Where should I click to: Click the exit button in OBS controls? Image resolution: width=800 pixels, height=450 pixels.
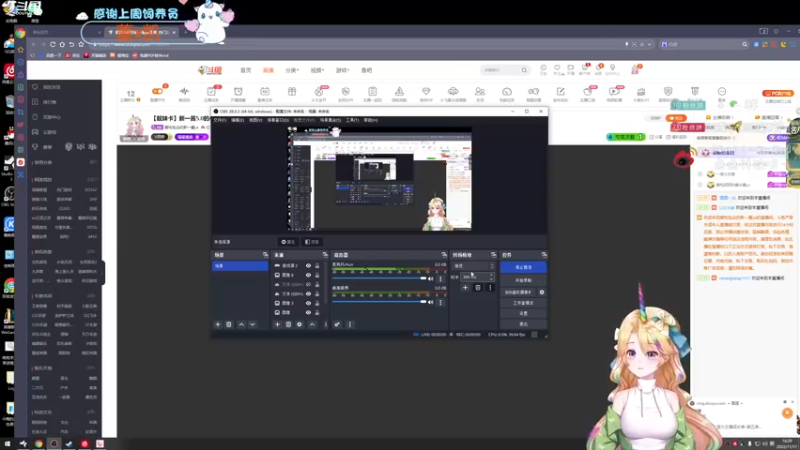click(x=523, y=324)
